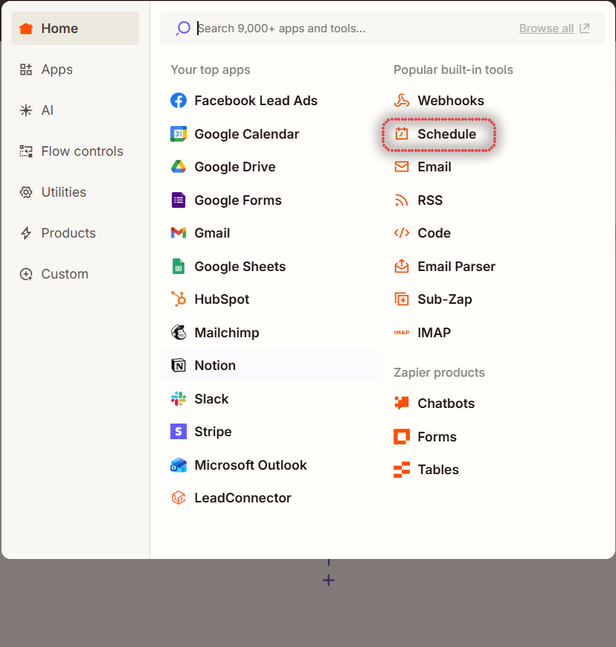Image resolution: width=616 pixels, height=647 pixels.
Task: Click the Facebook Lead Ads icon
Action: [x=178, y=100]
